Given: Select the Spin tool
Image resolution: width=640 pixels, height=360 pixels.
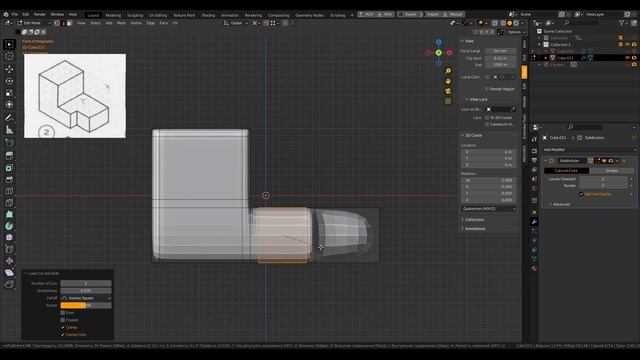Looking at the screenshot, I should pyautogui.click(x=9, y=226).
